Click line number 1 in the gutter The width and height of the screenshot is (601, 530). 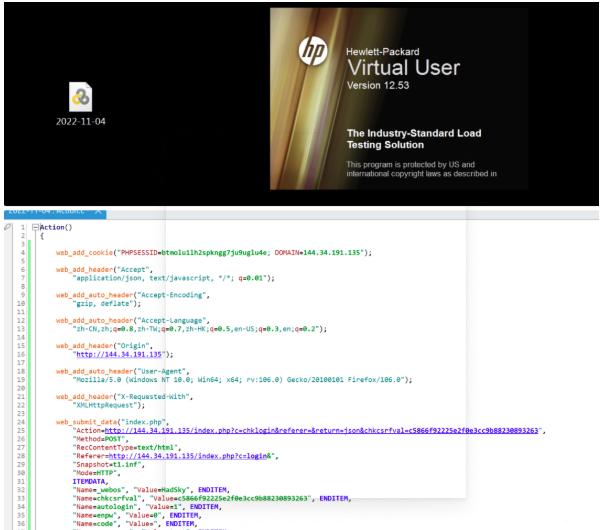(23, 227)
